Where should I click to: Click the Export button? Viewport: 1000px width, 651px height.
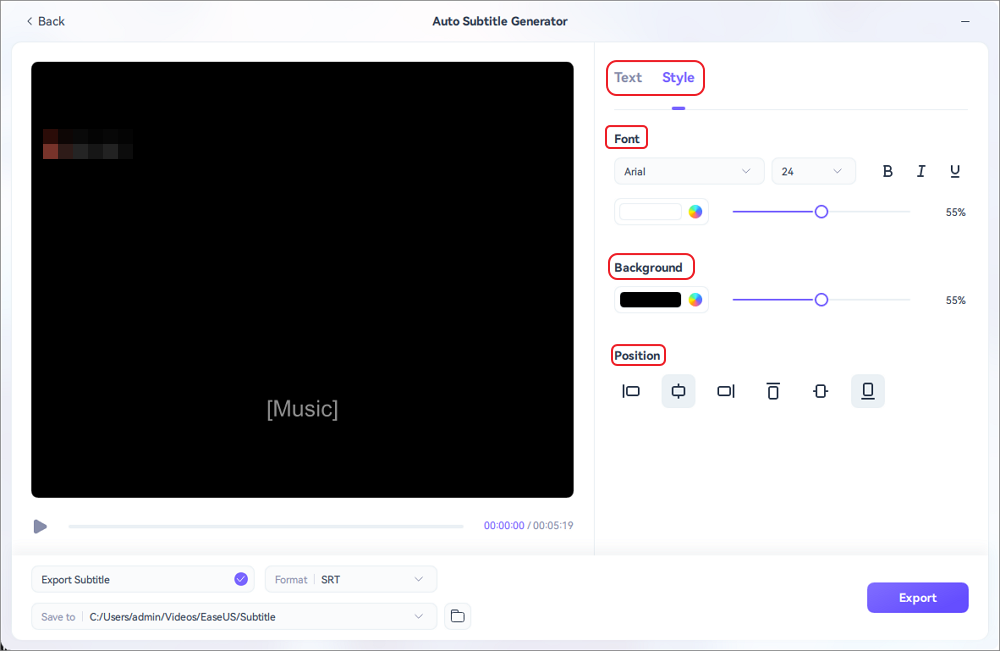(x=917, y=598)
